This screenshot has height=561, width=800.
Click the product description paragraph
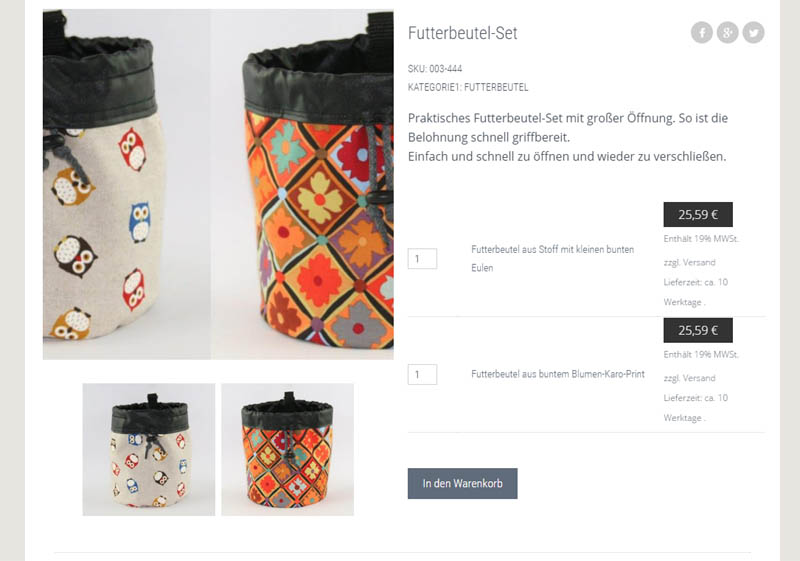pyautogui.click(x=567, y=137)
